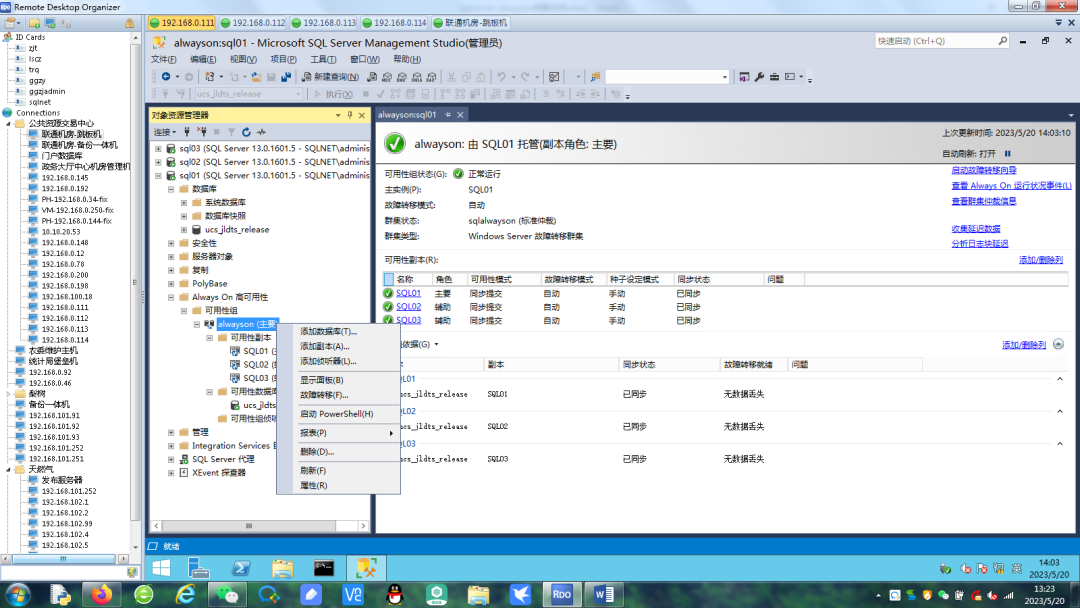Screen dimensions: 1080x608
Task: Click the Open File folder icon
Action: click(x=256, y=76)
